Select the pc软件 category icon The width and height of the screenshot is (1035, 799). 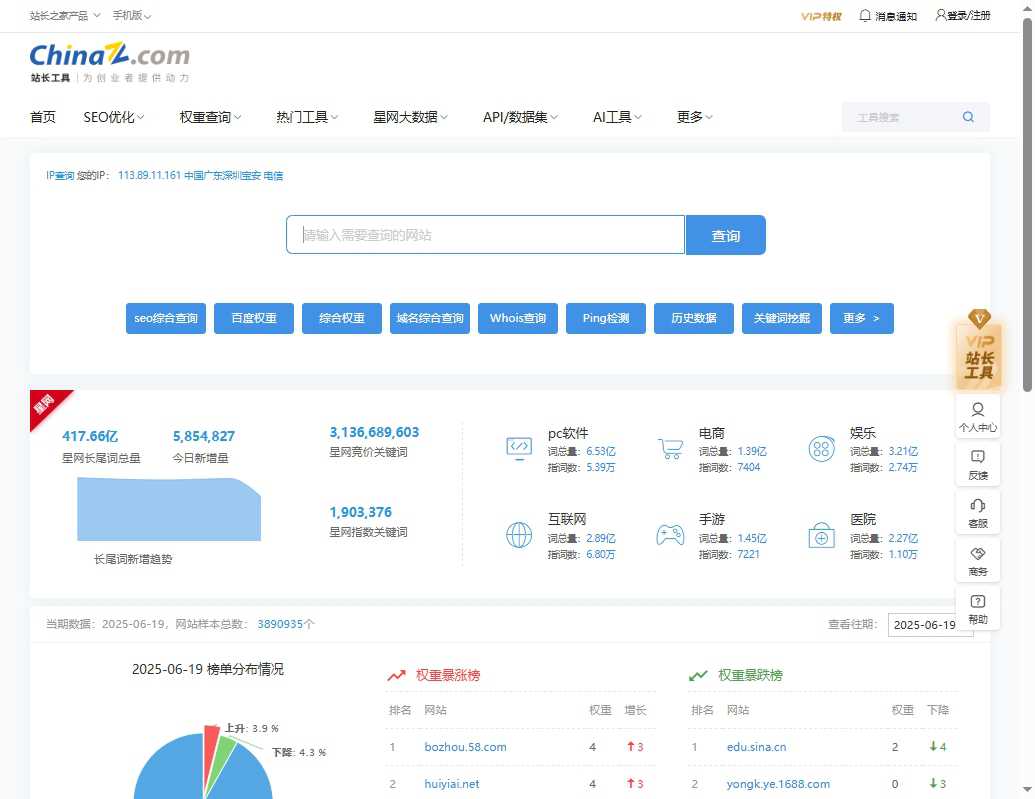[x=518, y=448]
